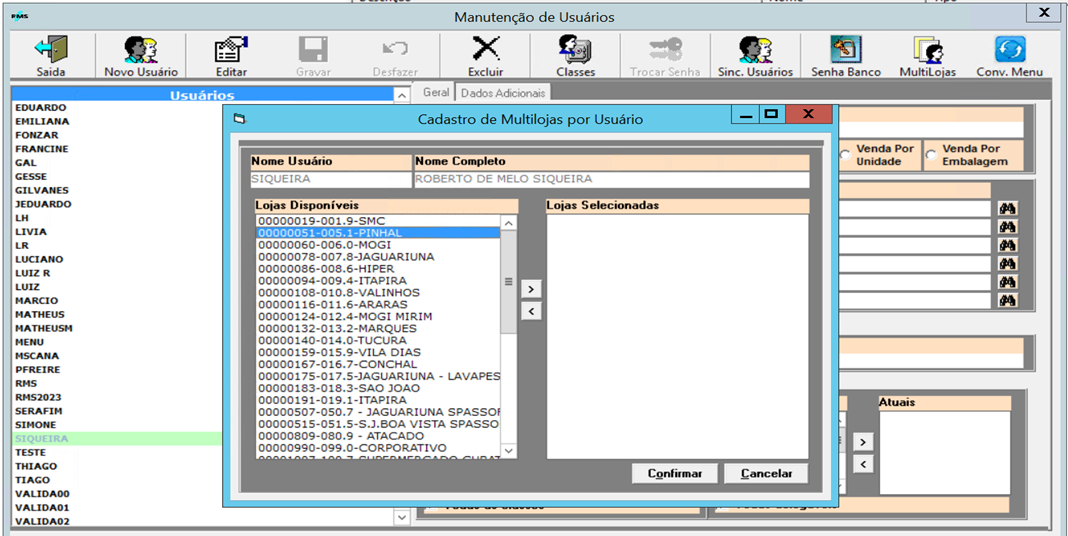Select store 00000183-018.3-SAO JOAO
Viewport: 1068px width, 536px height.
pyautogui.click(x=378, y=388)
